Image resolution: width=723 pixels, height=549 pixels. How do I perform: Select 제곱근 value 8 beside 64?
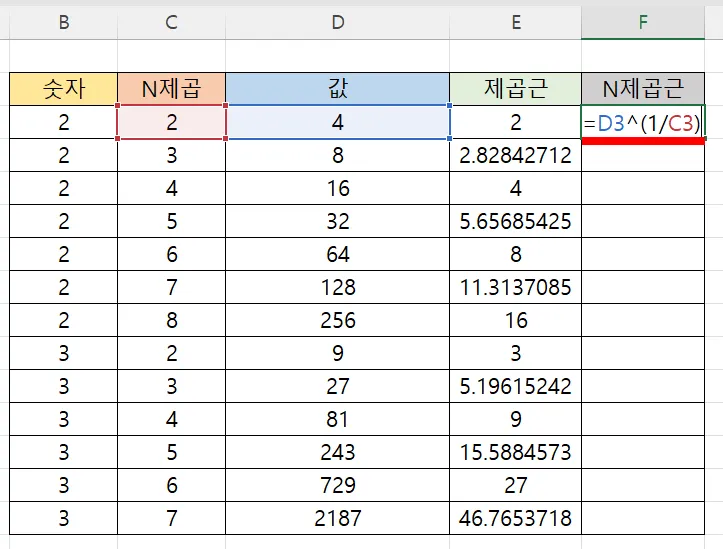pyautogui.click(x=516, y=254)
